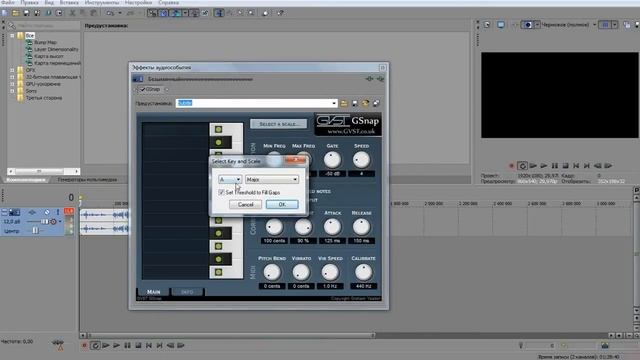Expand the OFX folder
This screenshot has height=360, width=640.
pos(12,70)
